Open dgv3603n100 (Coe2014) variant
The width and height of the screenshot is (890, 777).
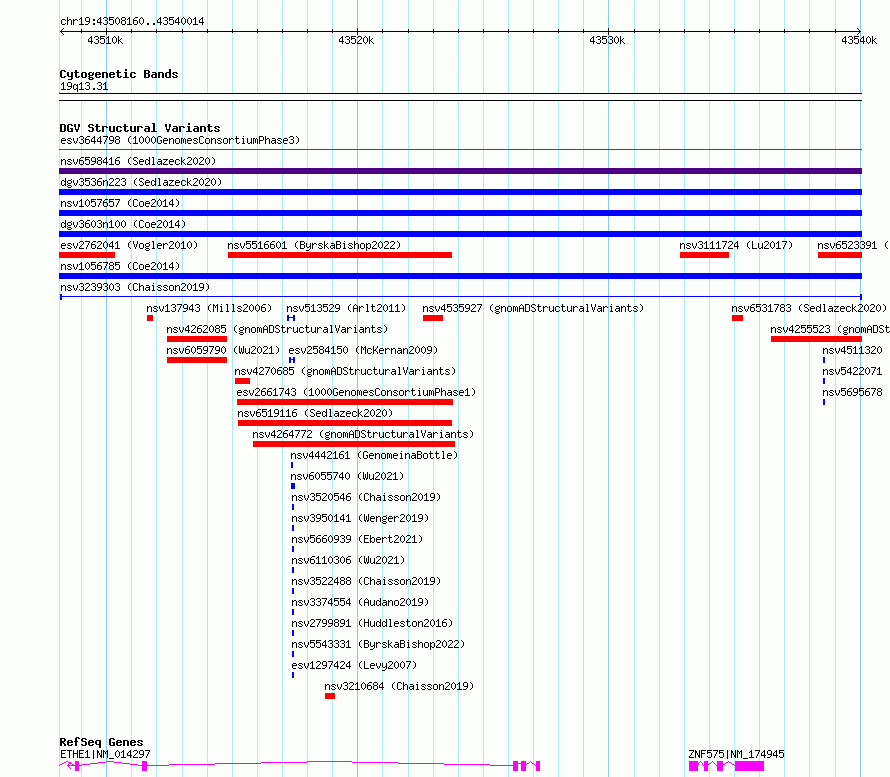(123, 224)
